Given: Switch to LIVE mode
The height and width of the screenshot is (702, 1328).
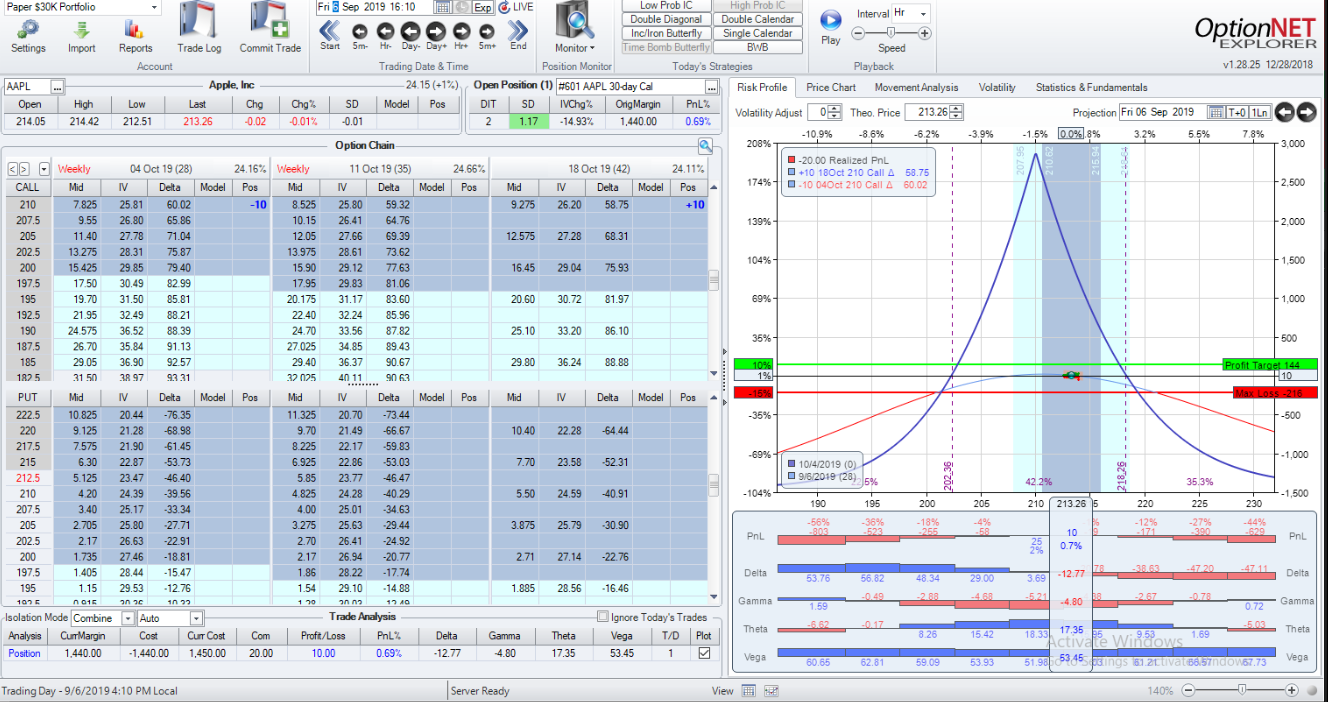Looking at the screenshot, I should click(x=516, y=7).
